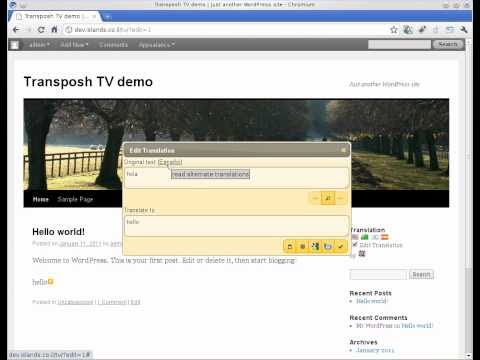
Task: Go to Home in the navigation menu
Action: point(41,199)
